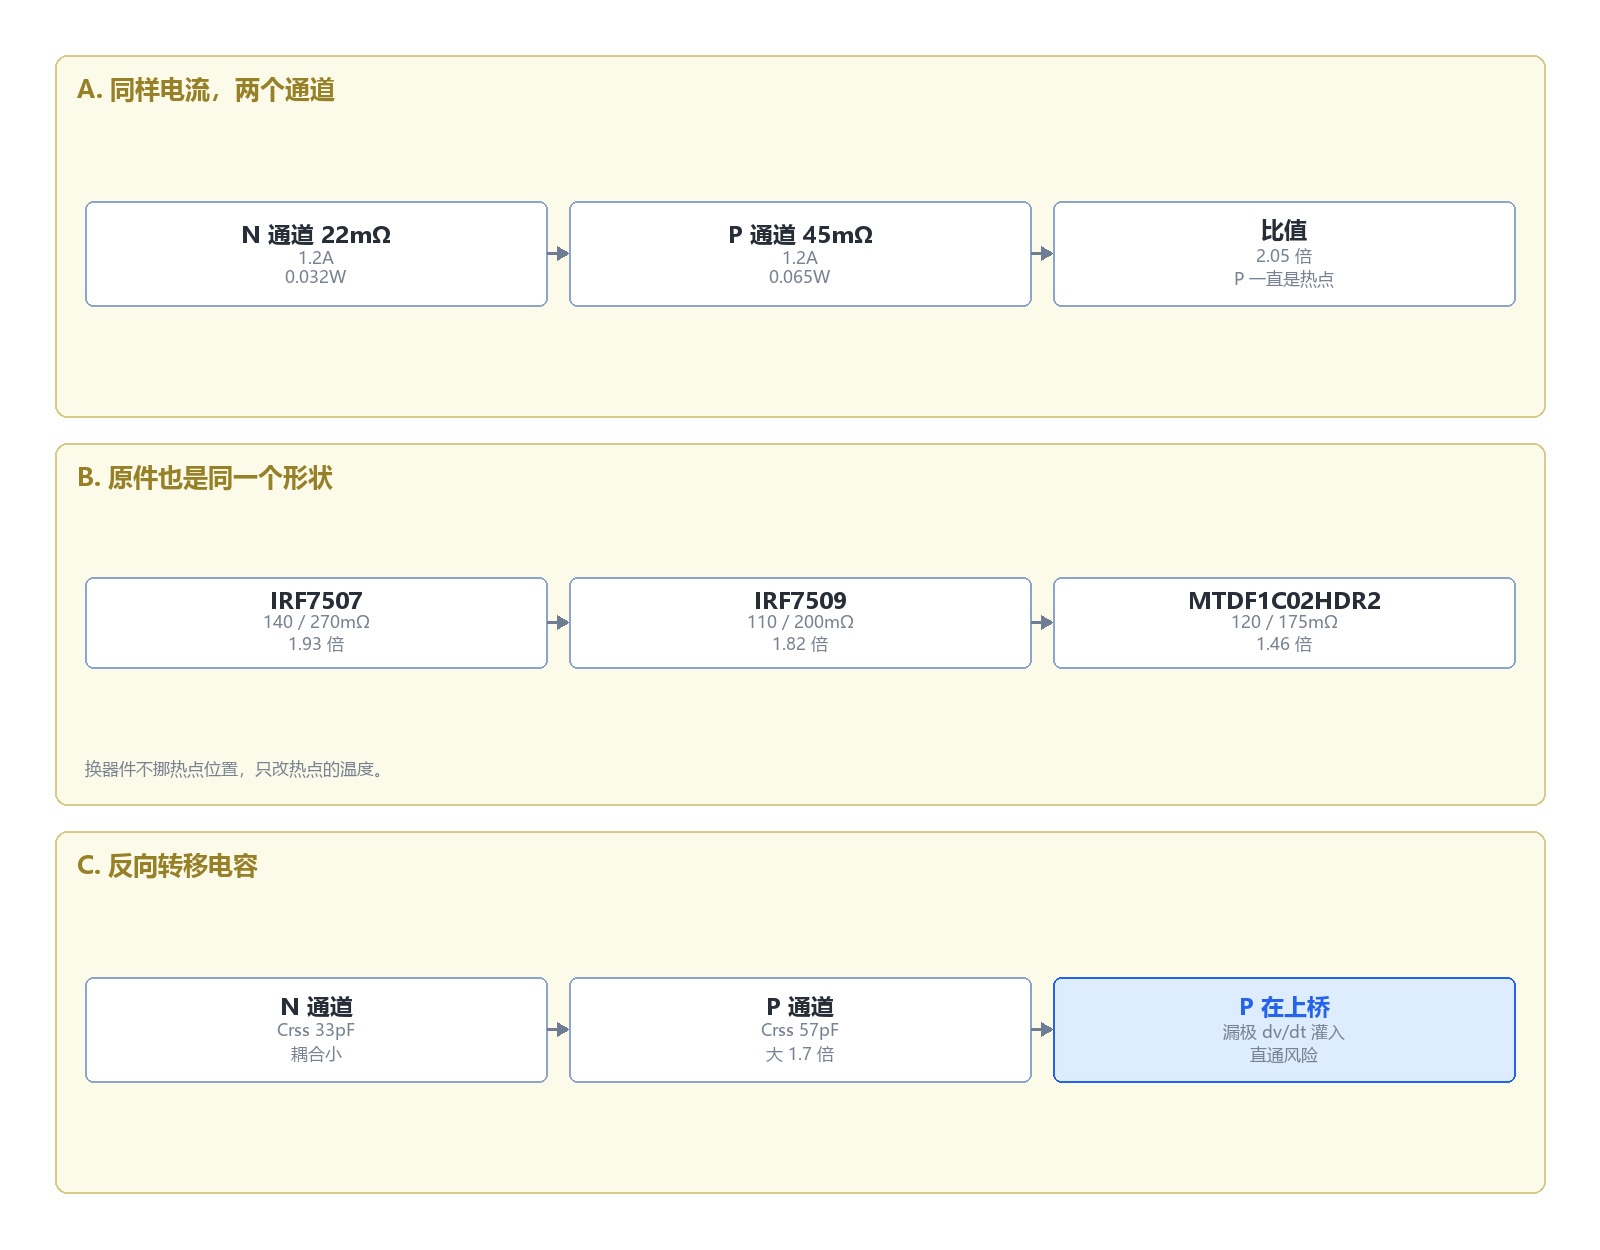Select highlighted P 在上桥 card
This screenshot has width=1600, height=1250.
coord(1284,1030)
